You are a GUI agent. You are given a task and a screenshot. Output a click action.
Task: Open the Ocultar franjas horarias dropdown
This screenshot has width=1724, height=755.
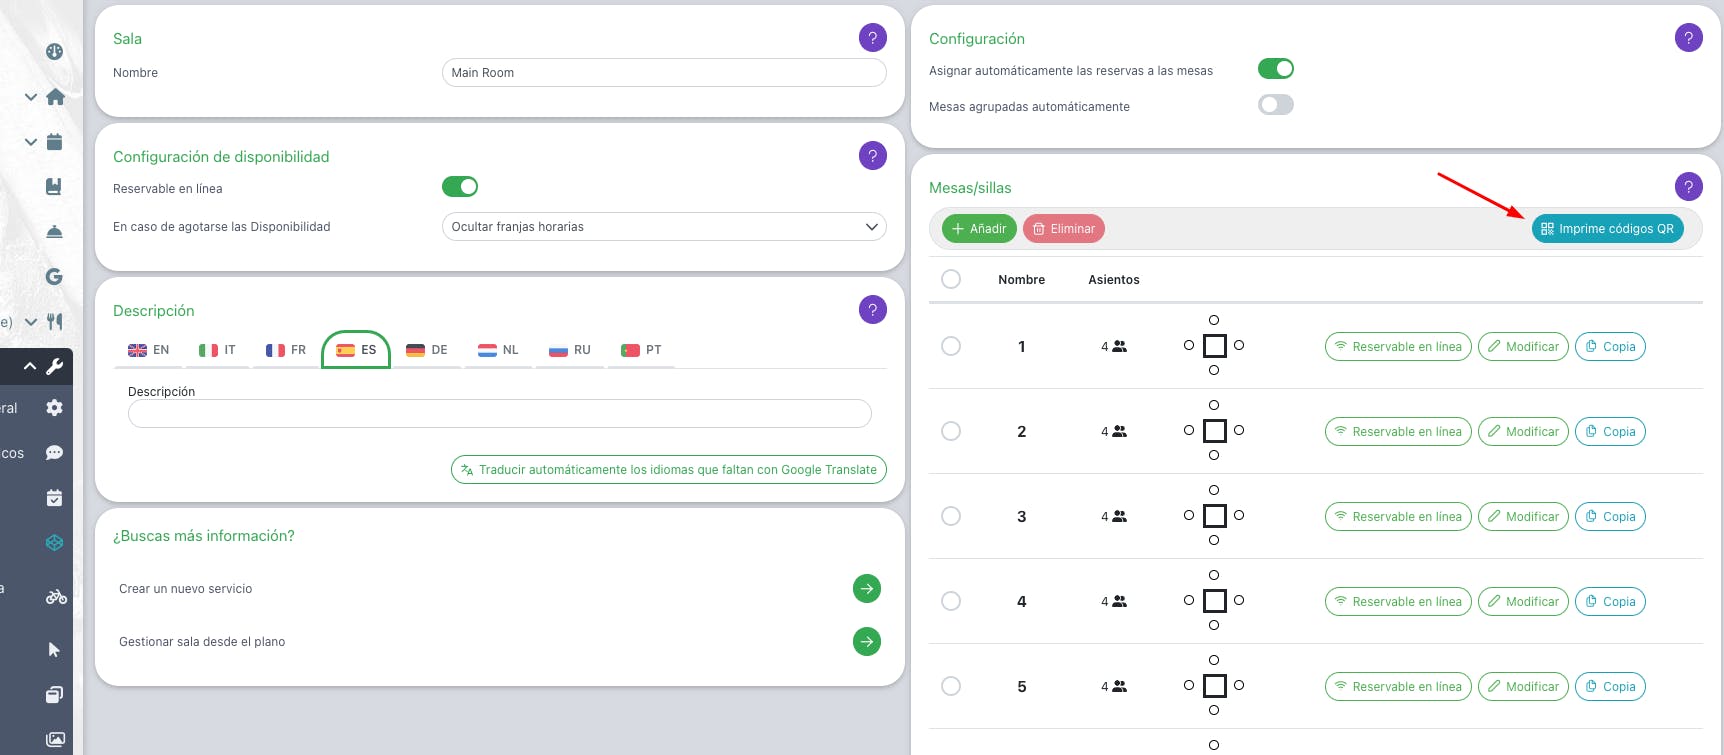[x=664, y=227]
